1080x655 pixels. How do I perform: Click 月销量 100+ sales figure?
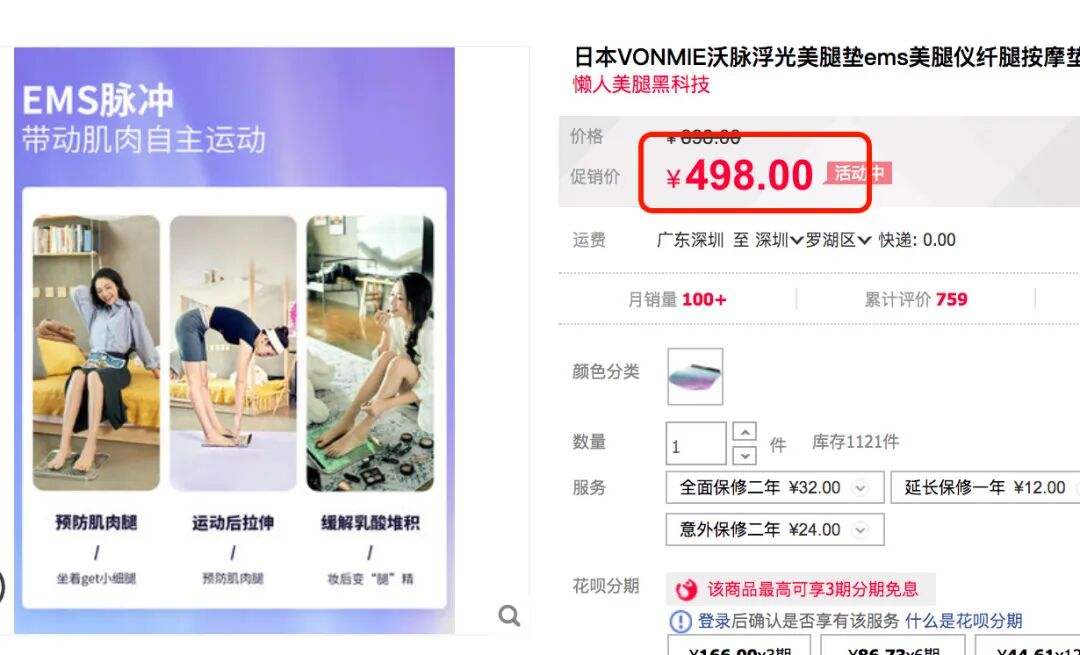[677, 300]
